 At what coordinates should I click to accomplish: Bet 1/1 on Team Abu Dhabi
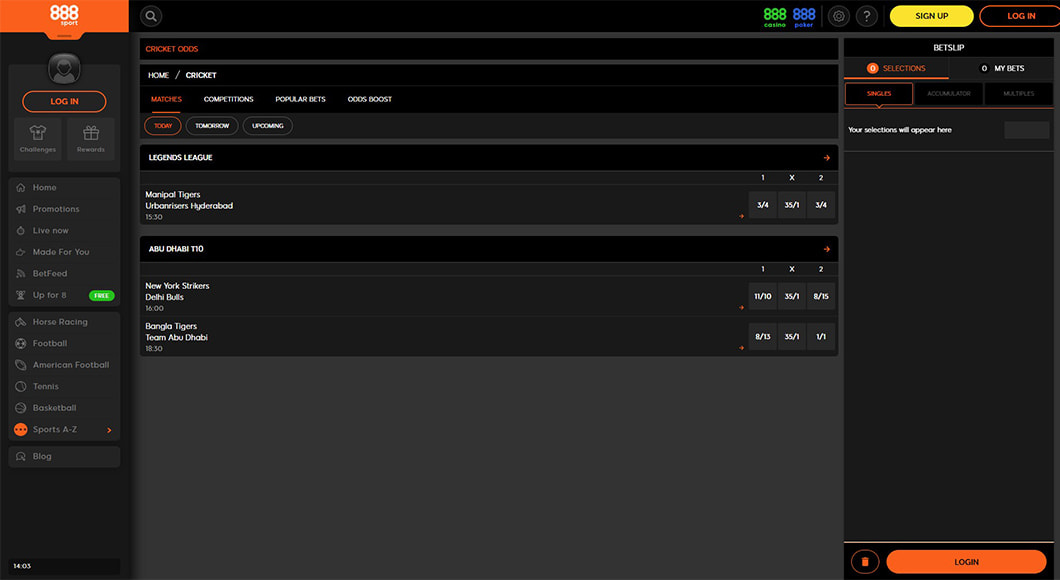click(x=821, y=337)
